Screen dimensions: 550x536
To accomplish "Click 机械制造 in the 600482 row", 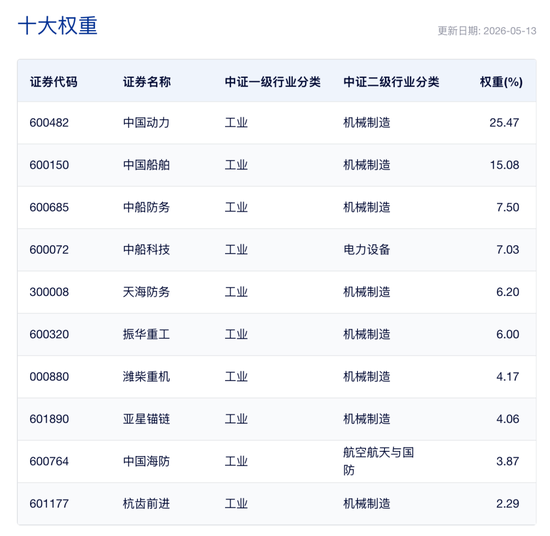I will point(367,123).
